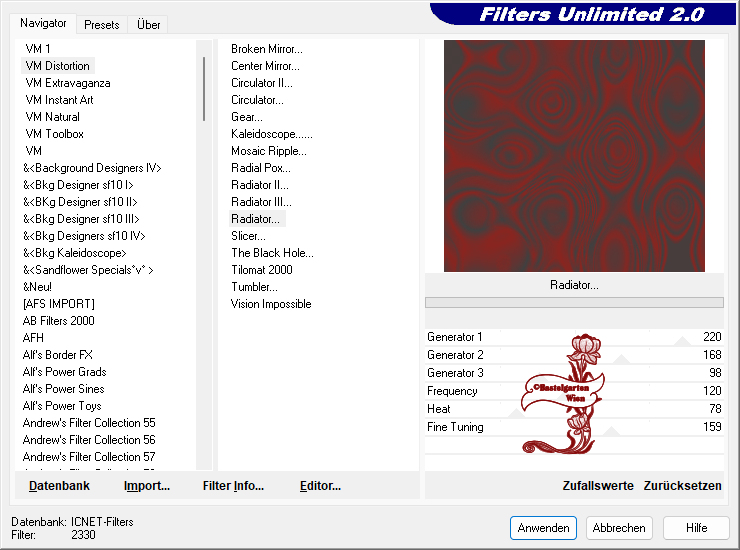This screenshot has width=740, height=550.
Task: Show Filter Info
Action: [x=233, y=486]
